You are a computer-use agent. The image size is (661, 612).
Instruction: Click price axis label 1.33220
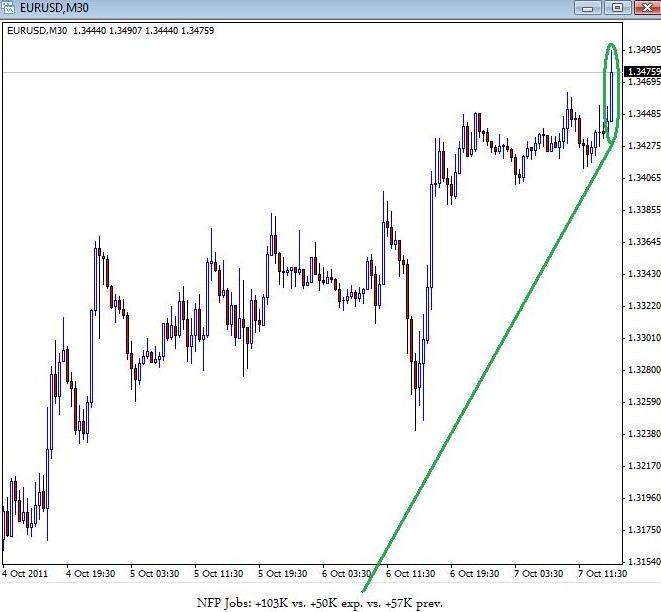coord(644,306)
